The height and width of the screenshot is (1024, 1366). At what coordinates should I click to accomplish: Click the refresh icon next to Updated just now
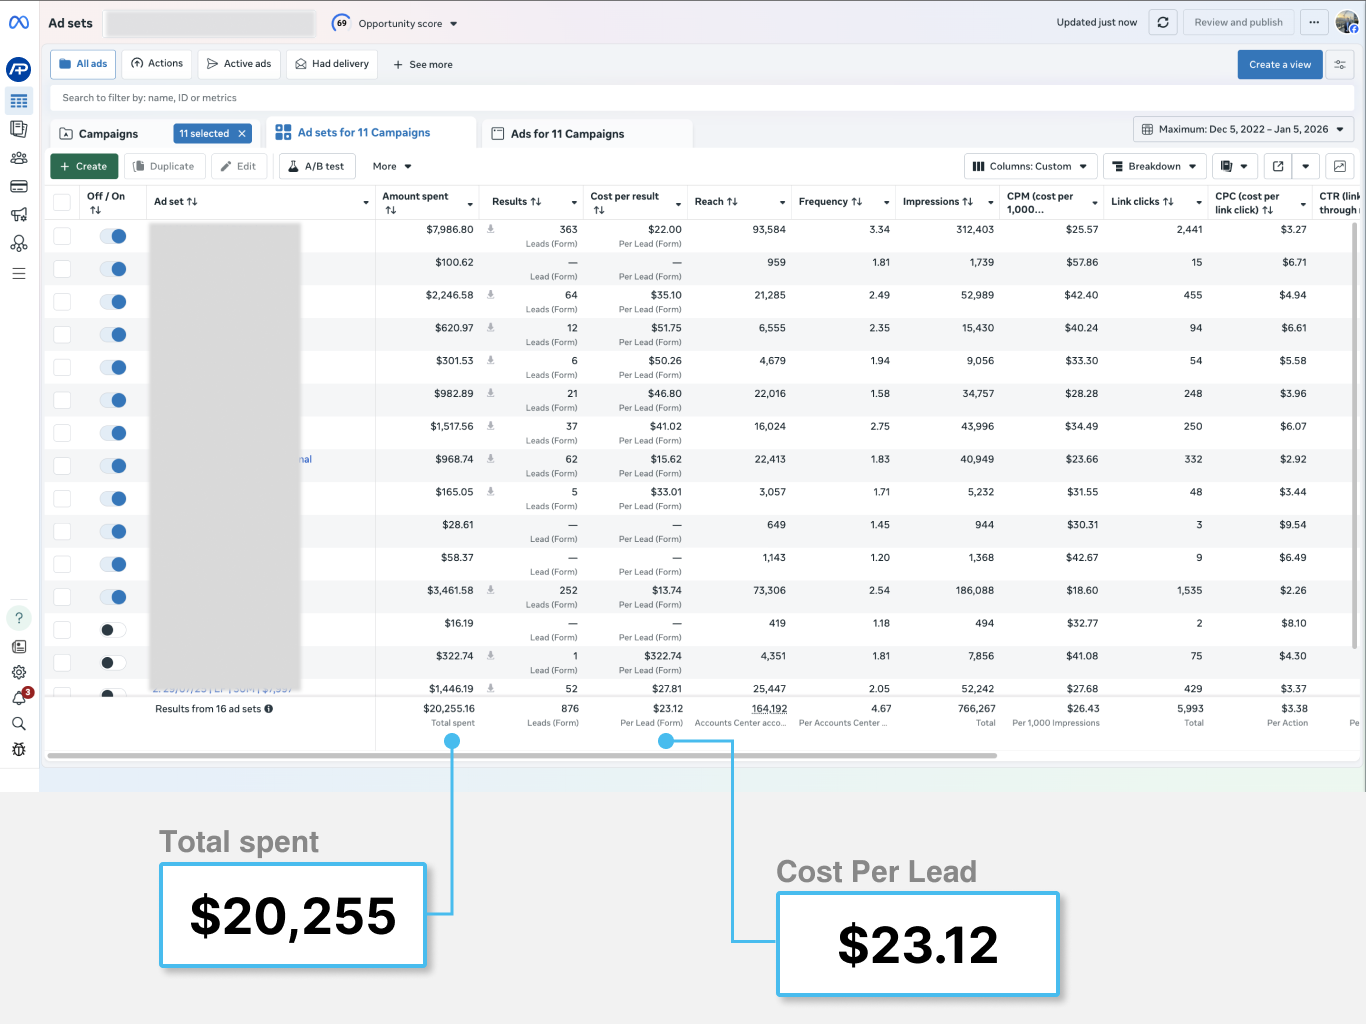(x=1163, y=22)
